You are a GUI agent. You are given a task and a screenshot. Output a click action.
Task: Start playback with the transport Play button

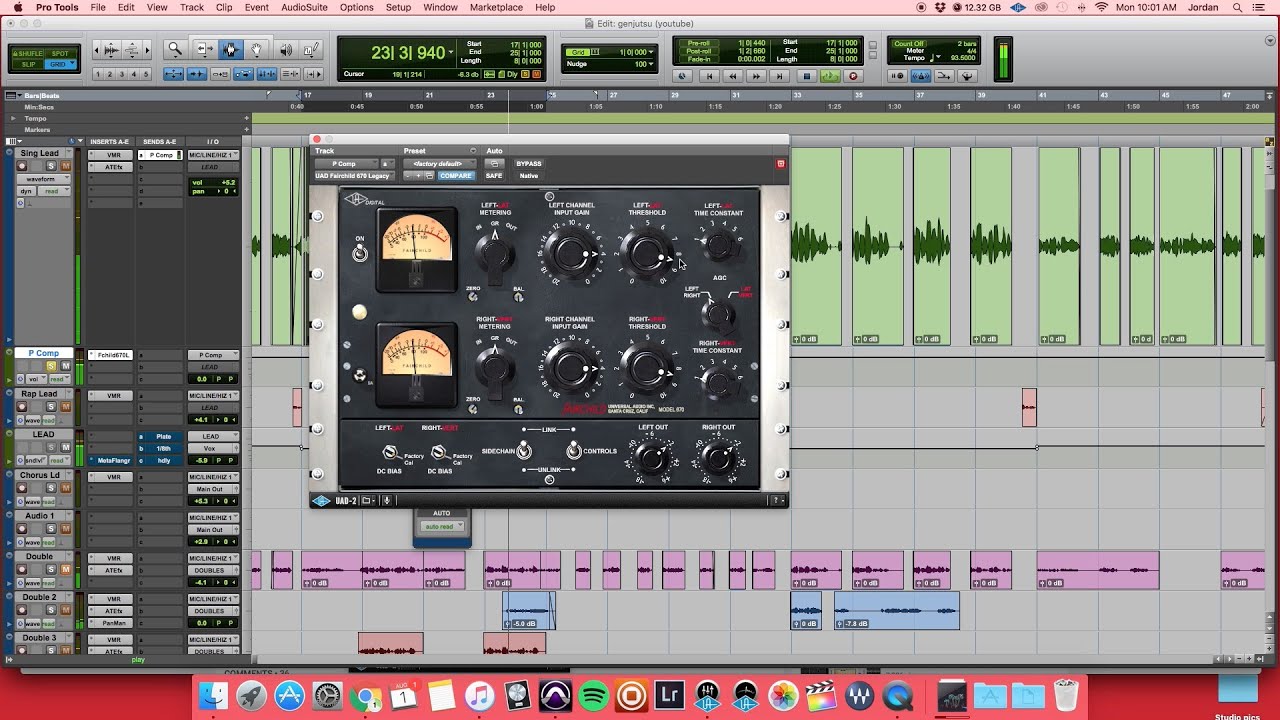[x=830, y=76]
